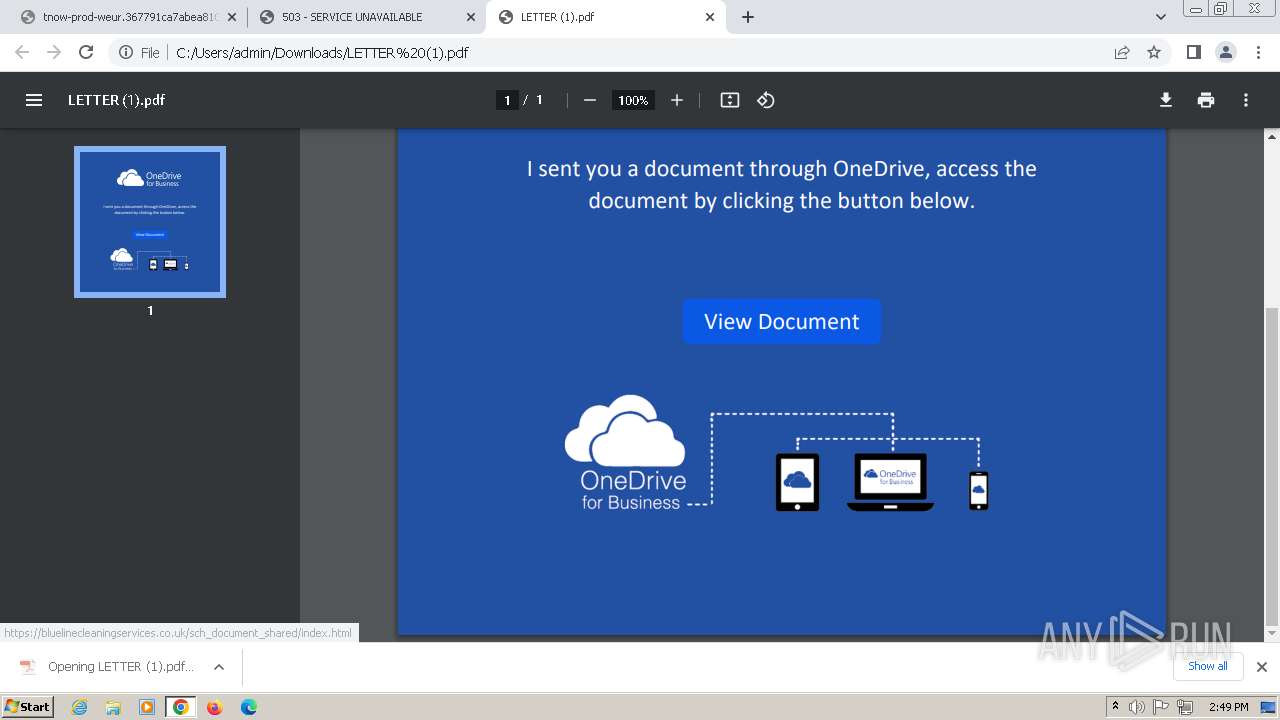Open the Chrome profile avatar
This screenshot has width=1280, height=720.
pos(1226,52)
